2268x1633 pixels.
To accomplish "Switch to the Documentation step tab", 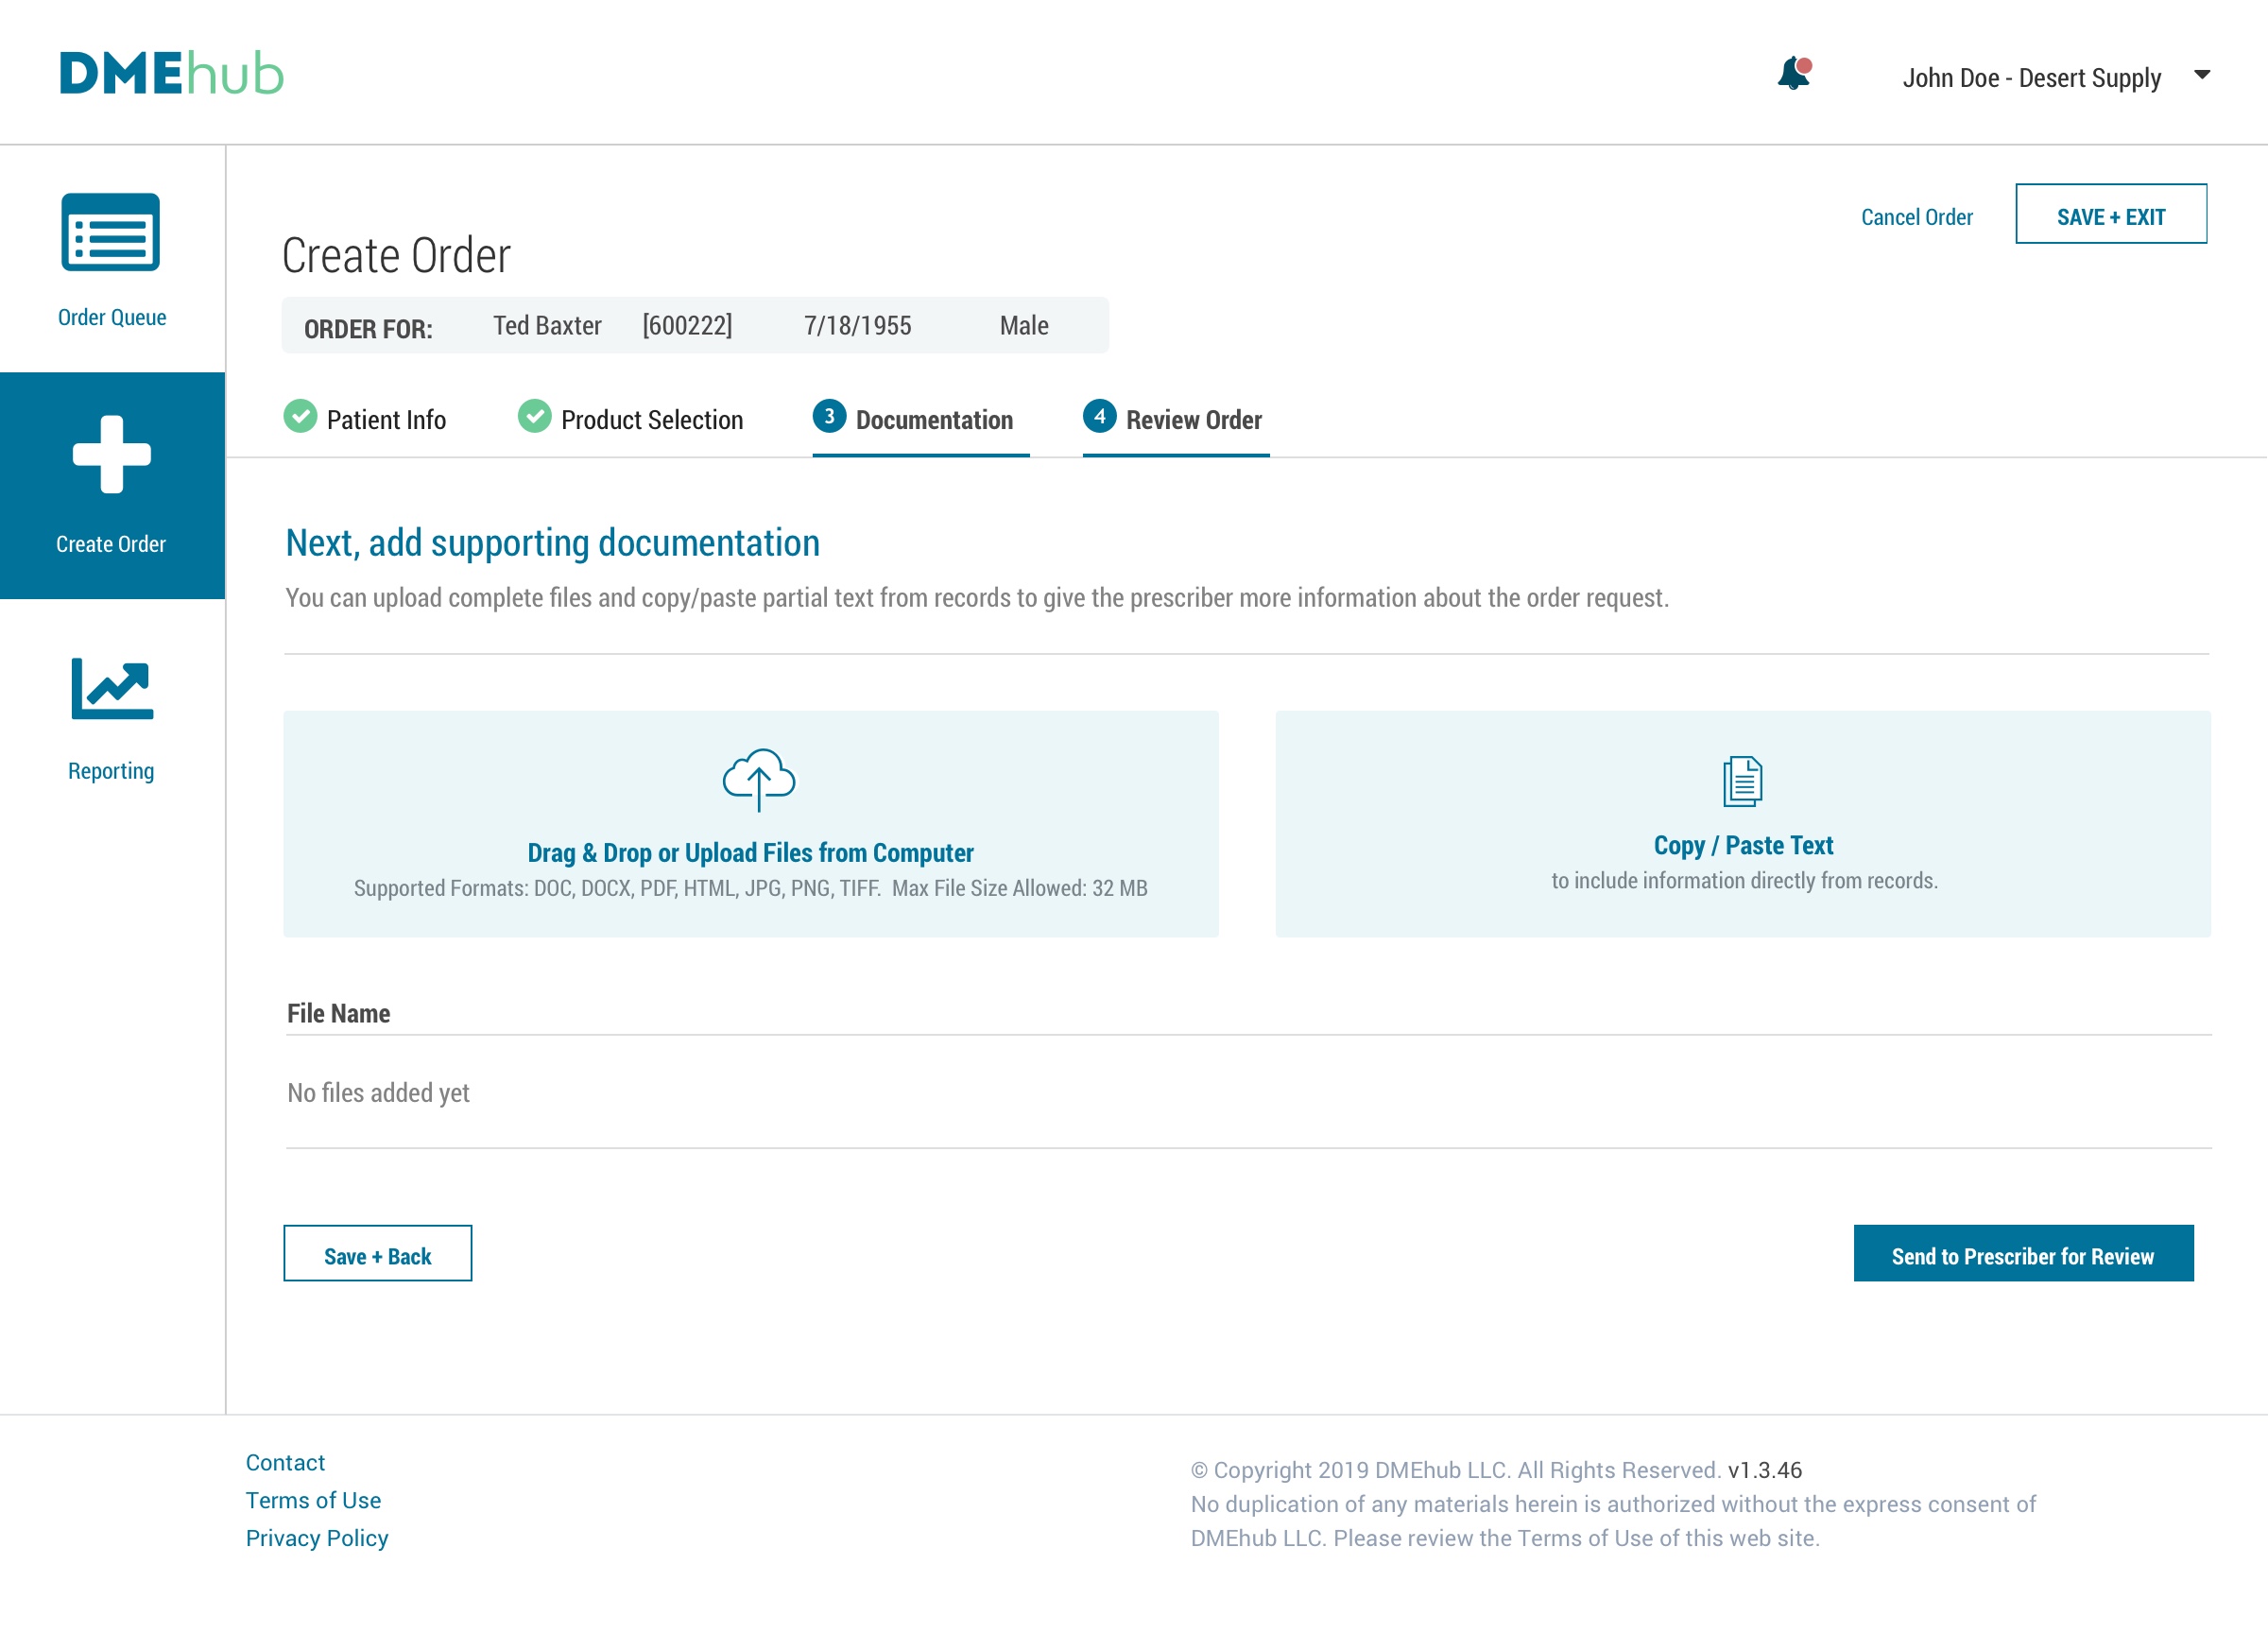I will [933, 420].
